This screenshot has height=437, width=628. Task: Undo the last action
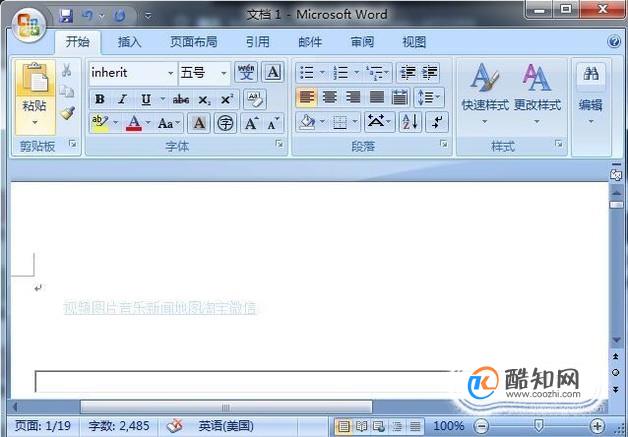pos(87,16)
